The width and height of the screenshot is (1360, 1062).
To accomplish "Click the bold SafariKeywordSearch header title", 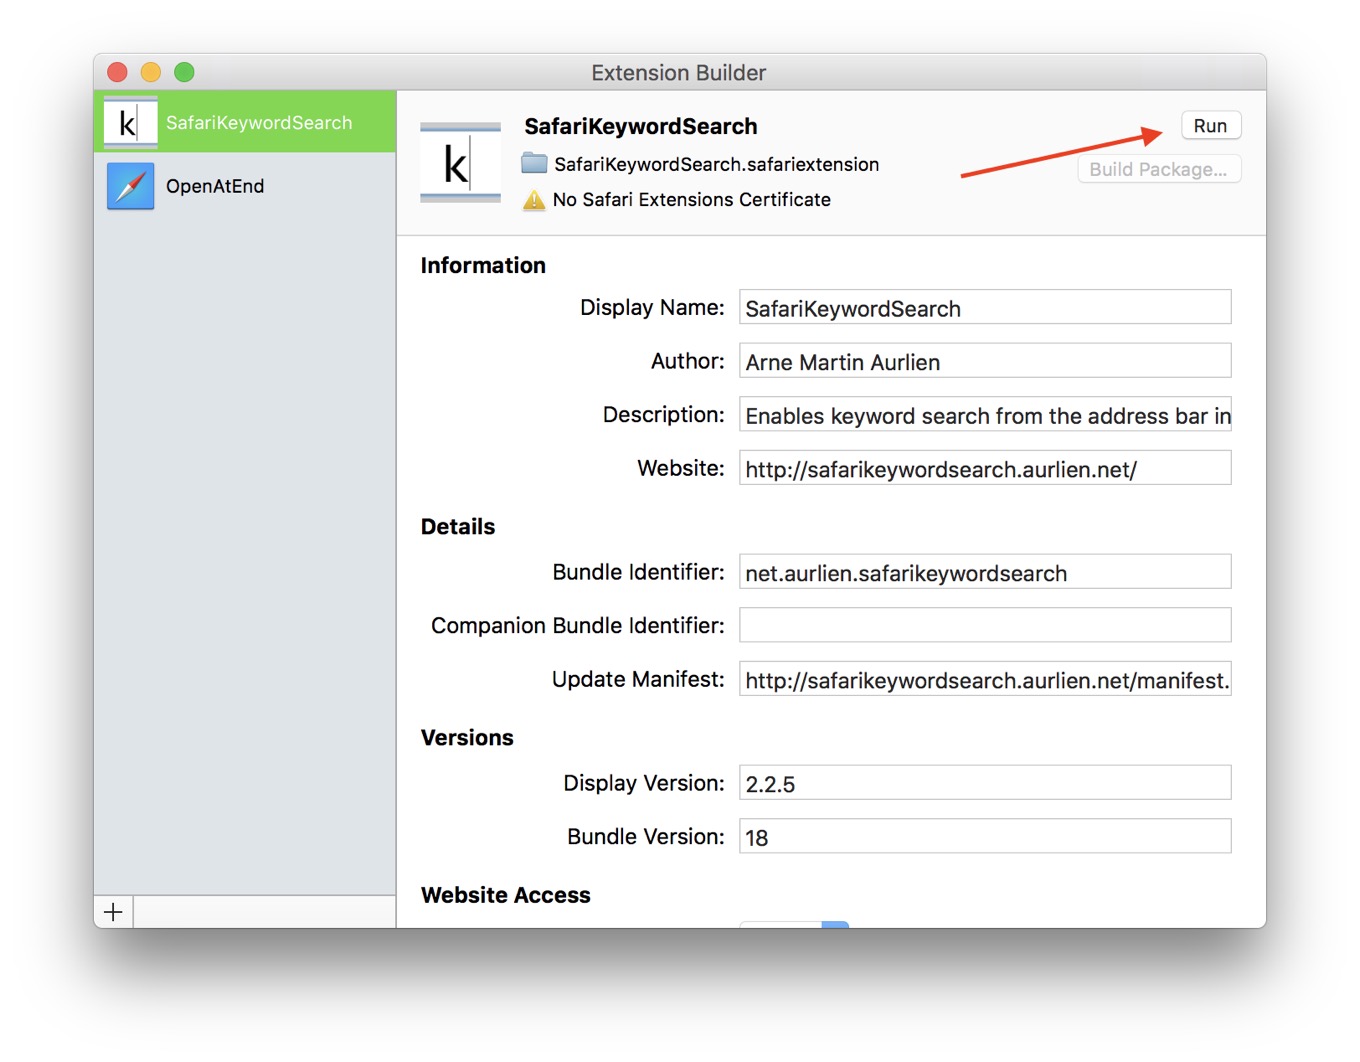I will 641,126.
